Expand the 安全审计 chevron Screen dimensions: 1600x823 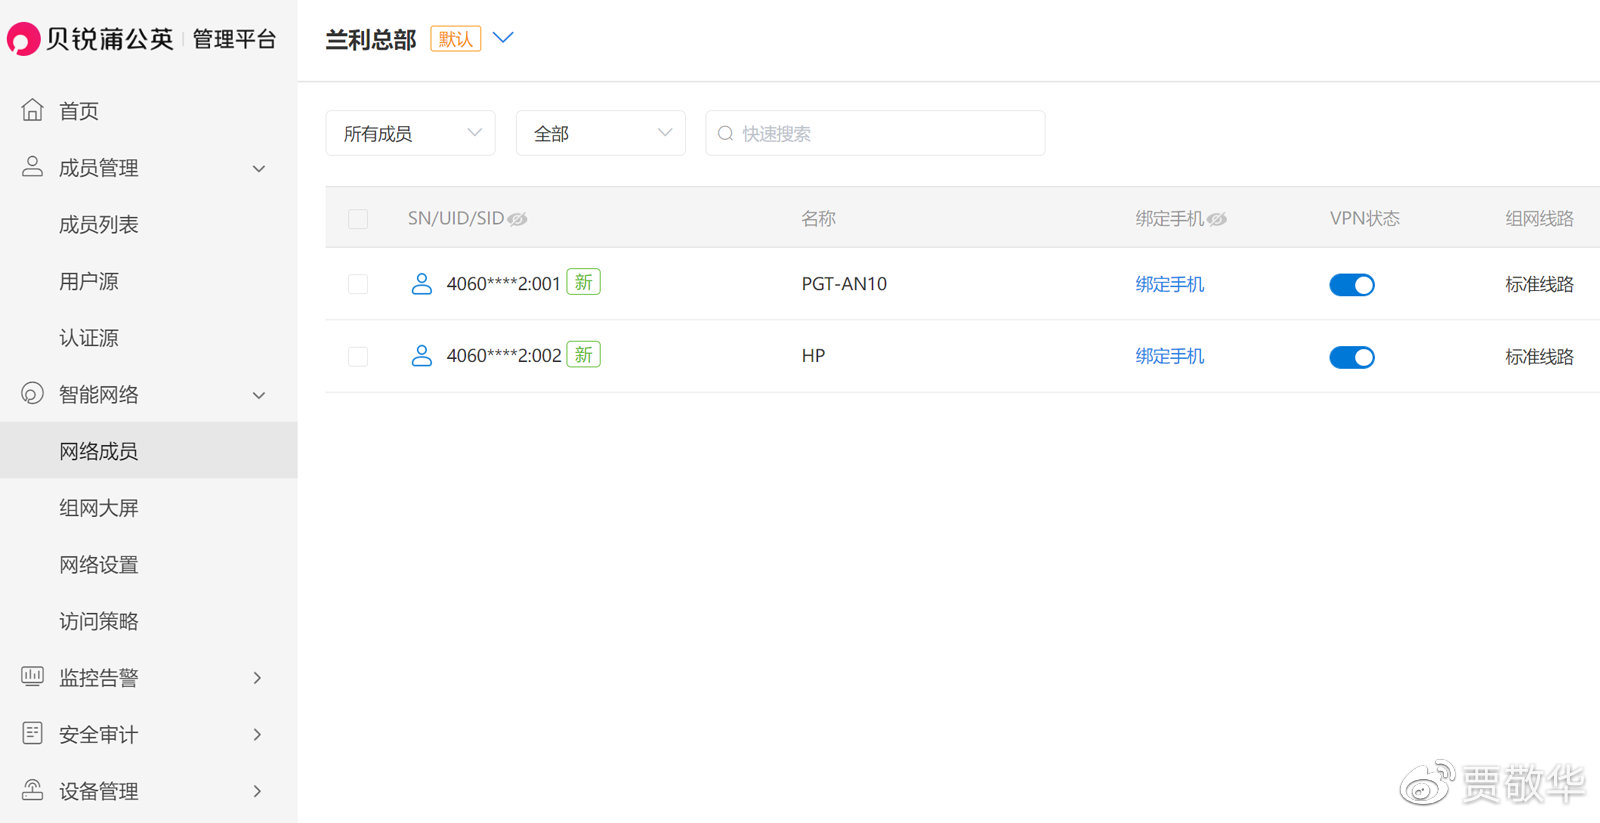click(x=258, y=735)
